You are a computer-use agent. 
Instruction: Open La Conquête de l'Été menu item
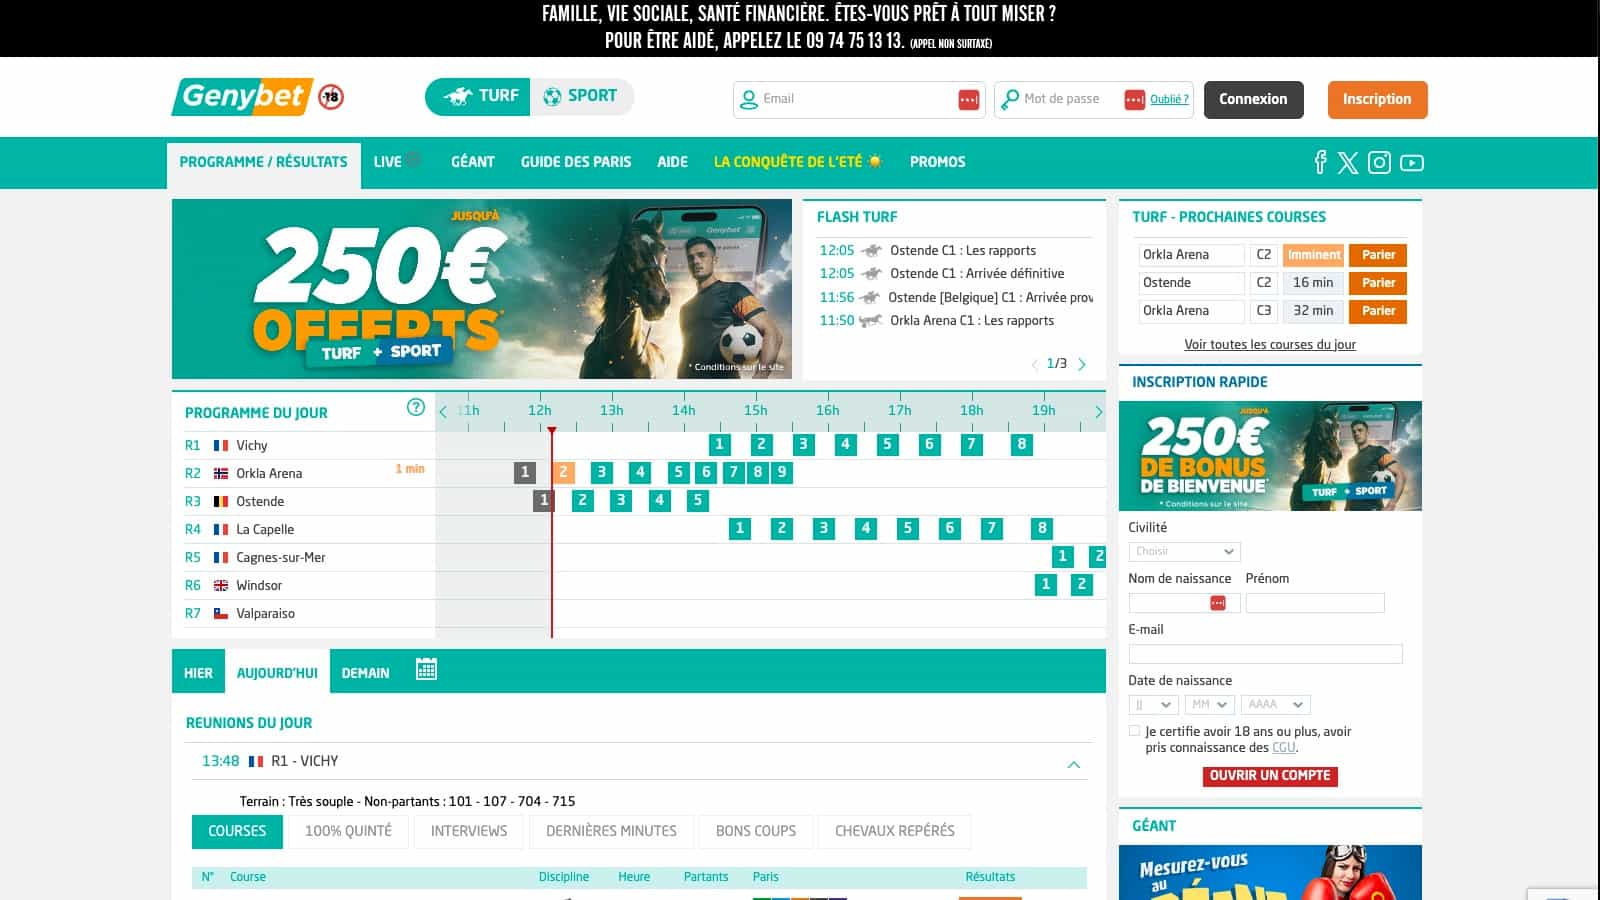[x=798, y=162]
